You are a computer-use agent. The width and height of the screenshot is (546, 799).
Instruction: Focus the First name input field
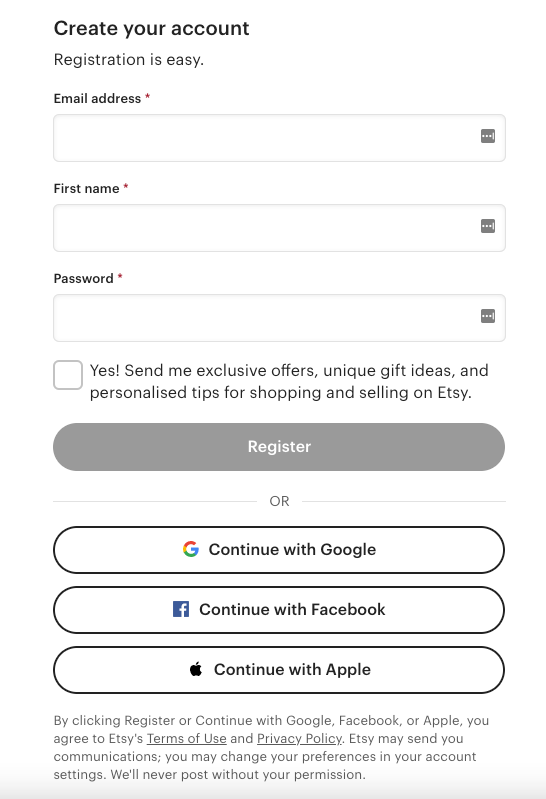(279, 228)
